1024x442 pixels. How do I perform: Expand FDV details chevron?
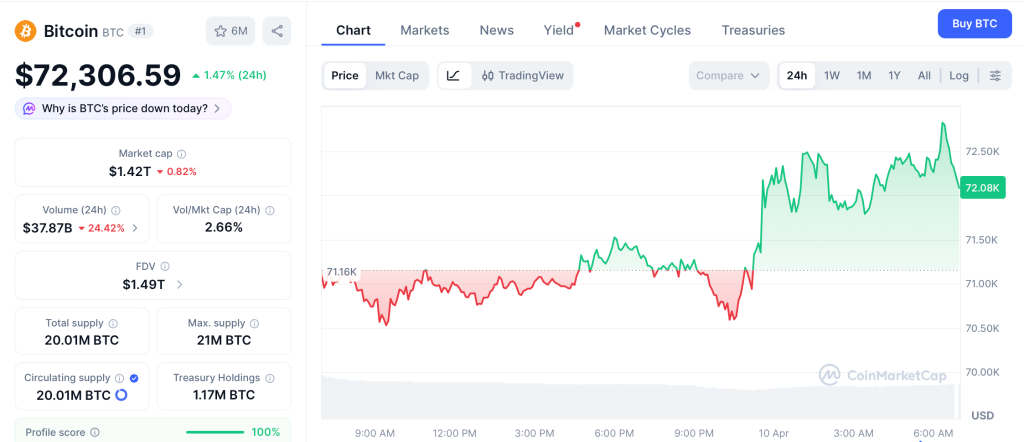[x=179, y=285]
